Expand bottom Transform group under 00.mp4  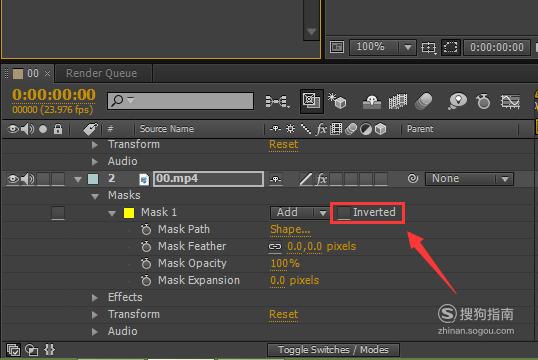[x=95, y=315]
